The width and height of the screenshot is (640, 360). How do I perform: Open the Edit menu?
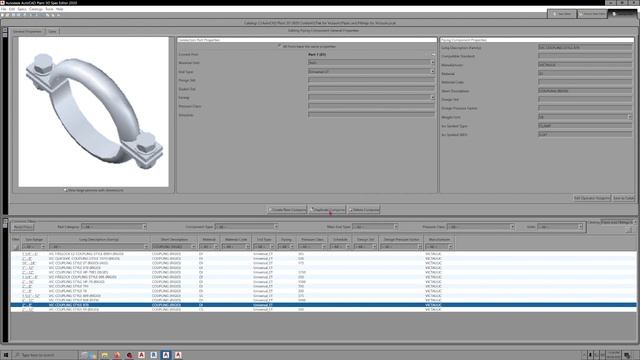12,9
